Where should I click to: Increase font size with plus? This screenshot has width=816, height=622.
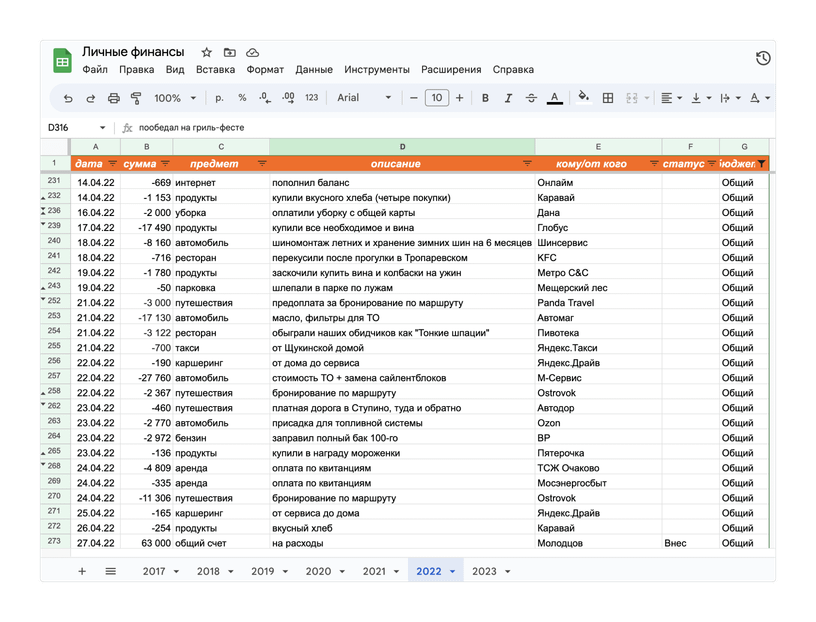coord(460,98)
